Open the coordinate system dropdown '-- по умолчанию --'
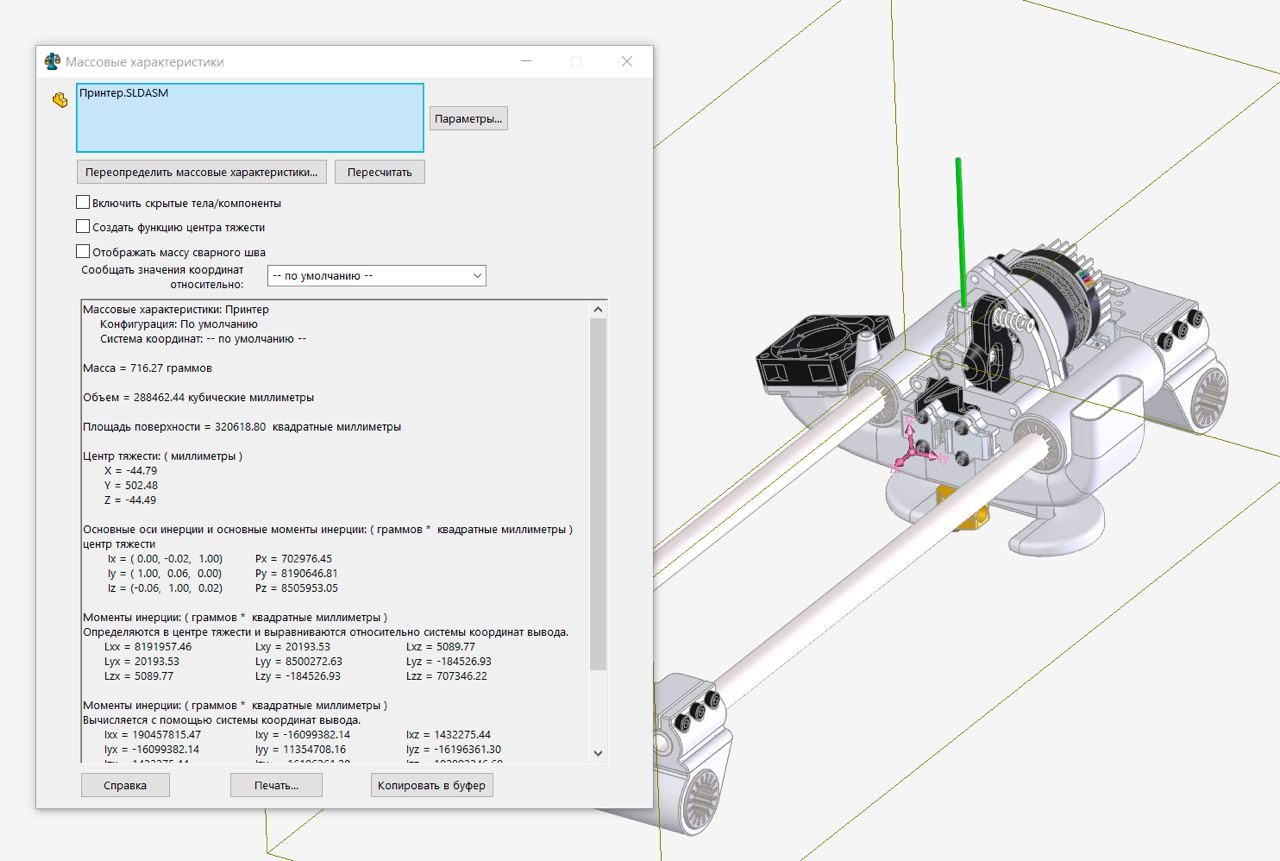The image size is (1280, 861). (x=376, y=275)
